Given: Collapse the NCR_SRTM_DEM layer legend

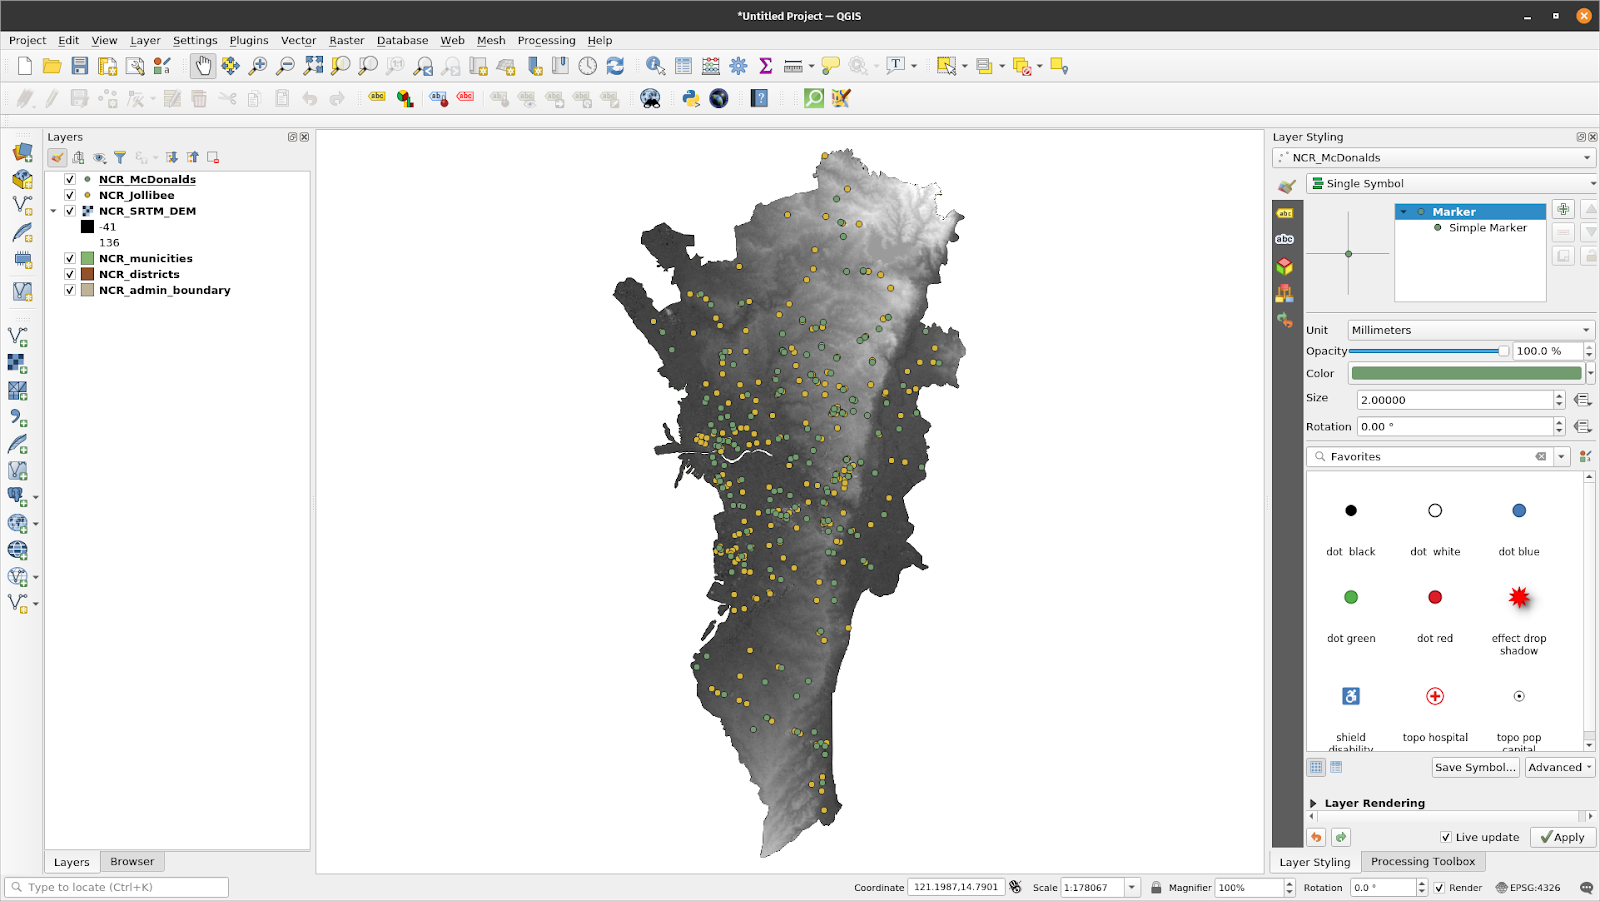Looking at the screenshot, I should point(55,211).
